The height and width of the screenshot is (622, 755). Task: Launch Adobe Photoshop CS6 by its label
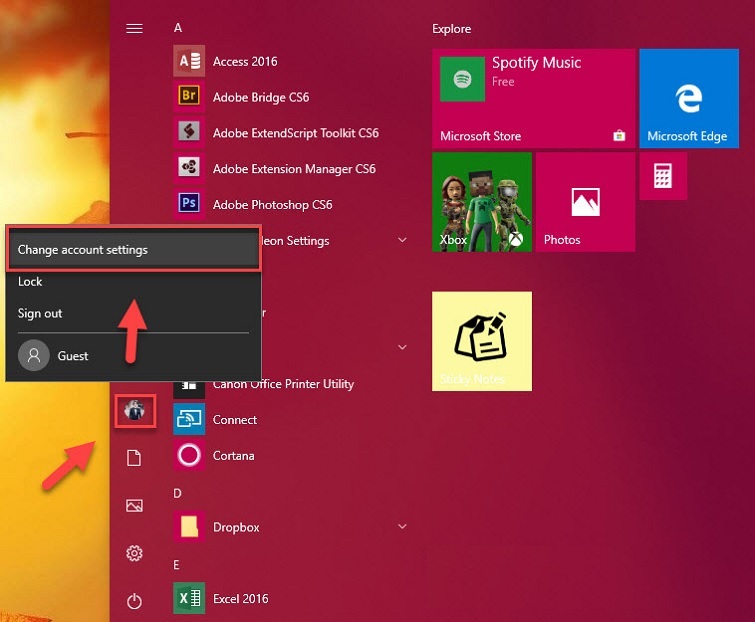pyautogui.click(x=273, y=205)
